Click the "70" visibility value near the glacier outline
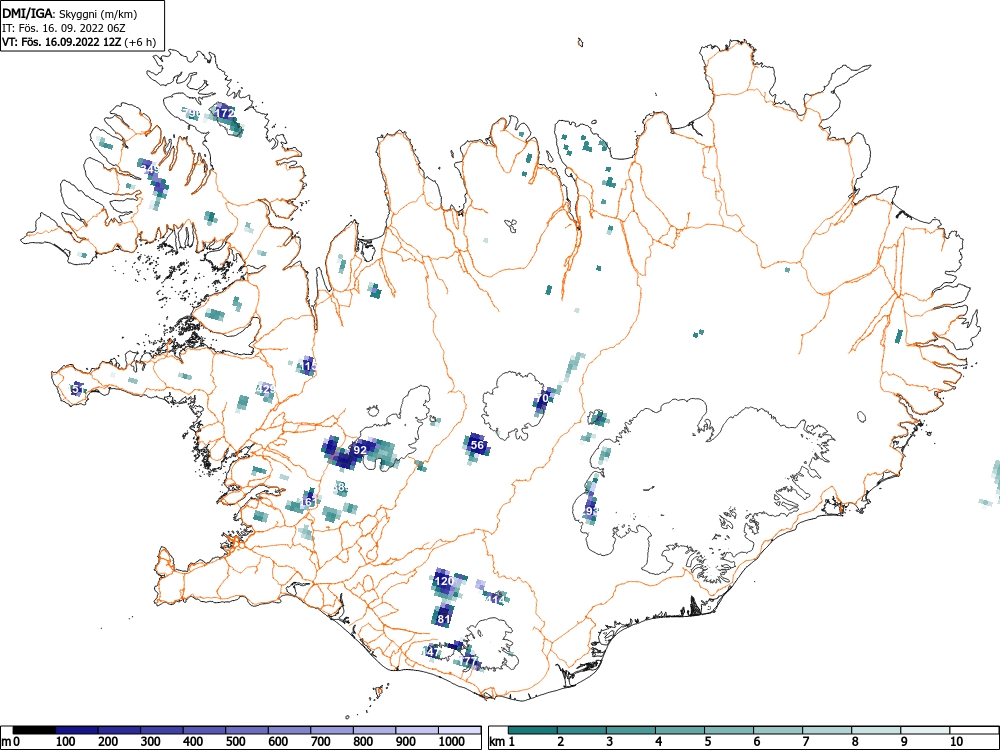The width and height of the screenshot is (1000, 750). pos(543,399)
